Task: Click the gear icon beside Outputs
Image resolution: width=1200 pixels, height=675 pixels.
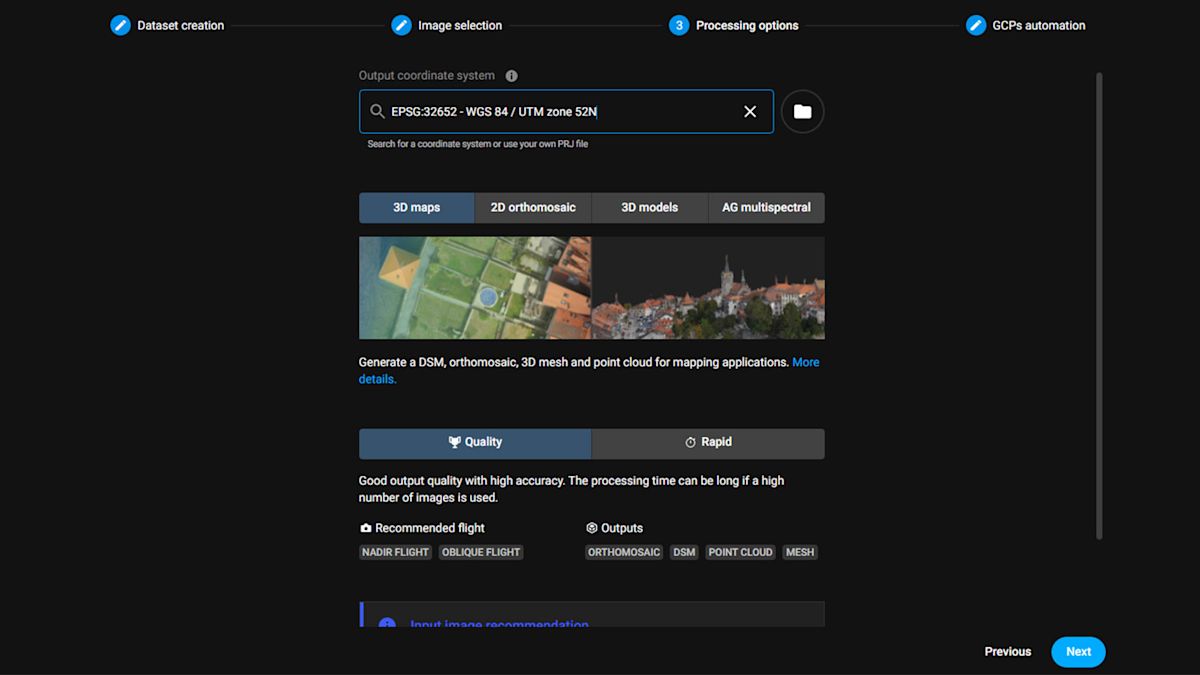Action: 590,527
